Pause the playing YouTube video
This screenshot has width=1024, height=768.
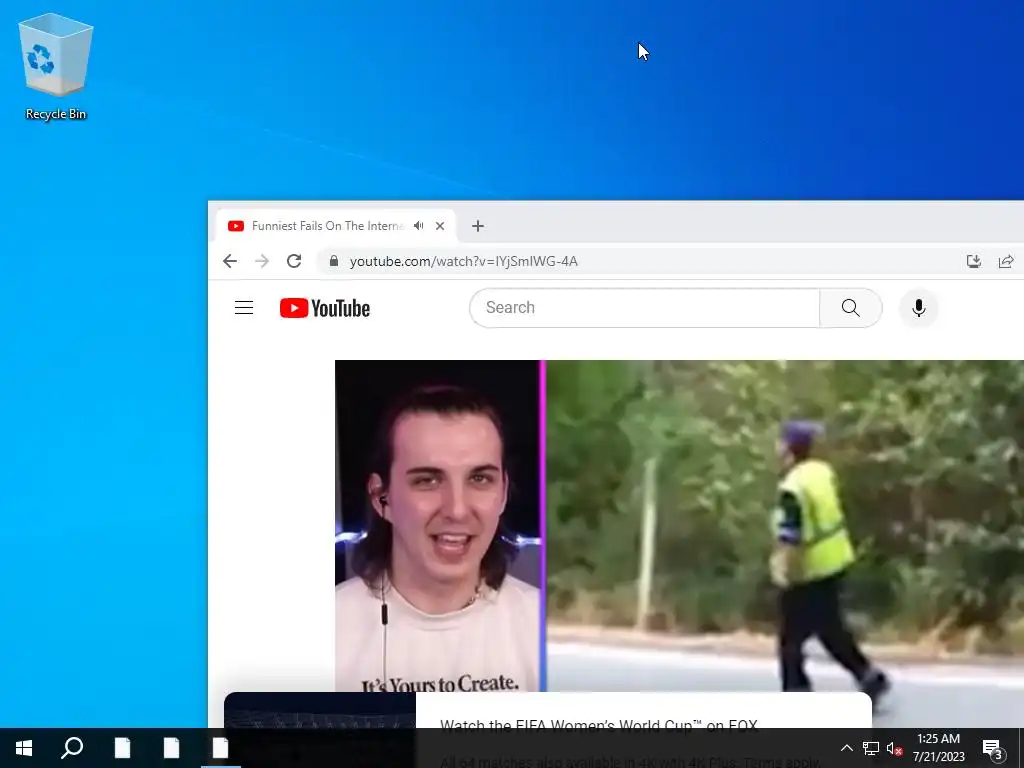pos(679,526)
